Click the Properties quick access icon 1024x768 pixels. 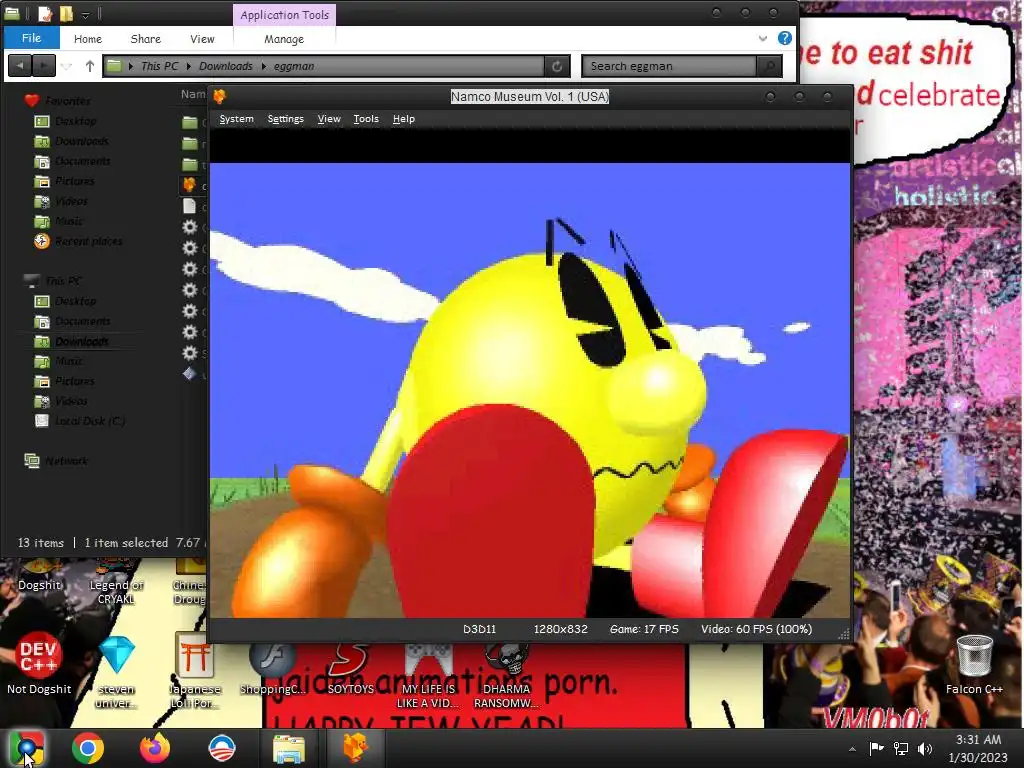click(x=44, y=14)
